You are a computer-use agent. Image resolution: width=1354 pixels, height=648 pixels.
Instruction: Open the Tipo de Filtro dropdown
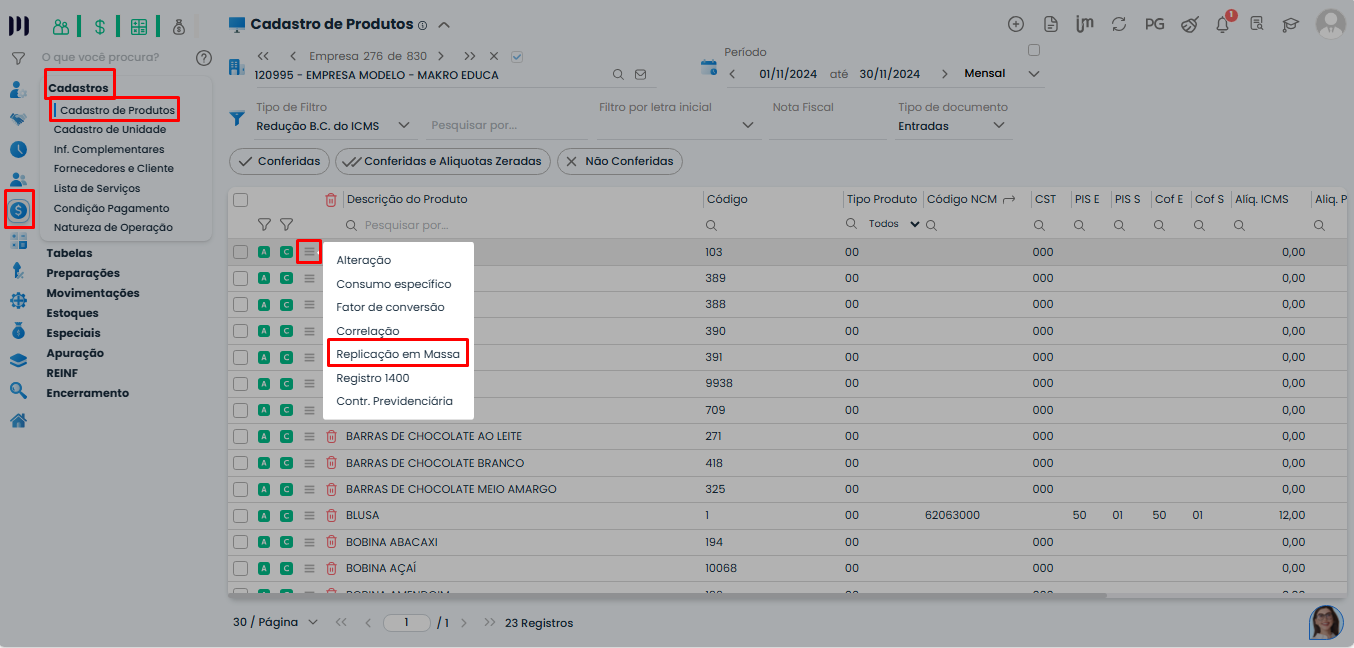point(334,126)
